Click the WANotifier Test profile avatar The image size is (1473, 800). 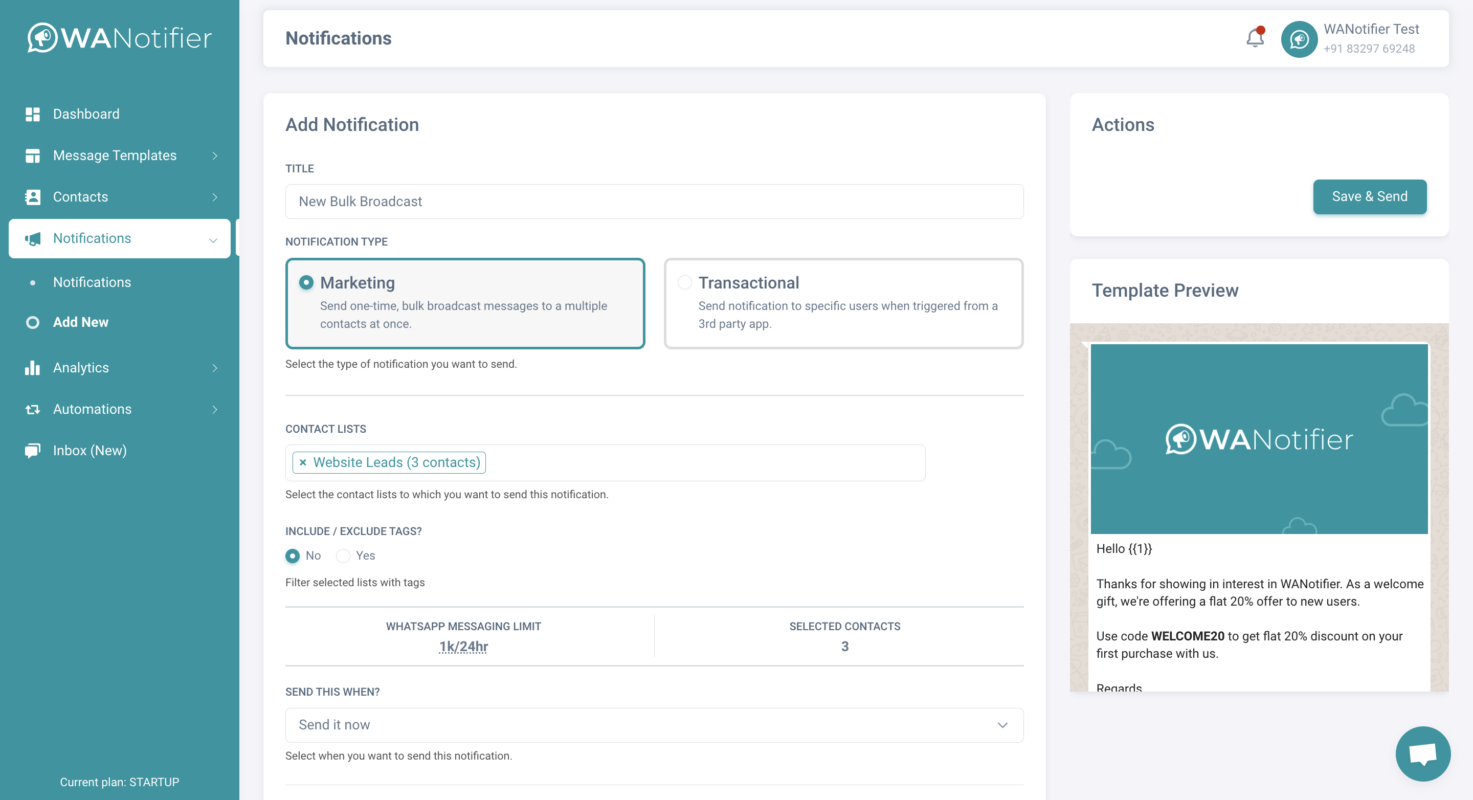[x=1299, y=39]
